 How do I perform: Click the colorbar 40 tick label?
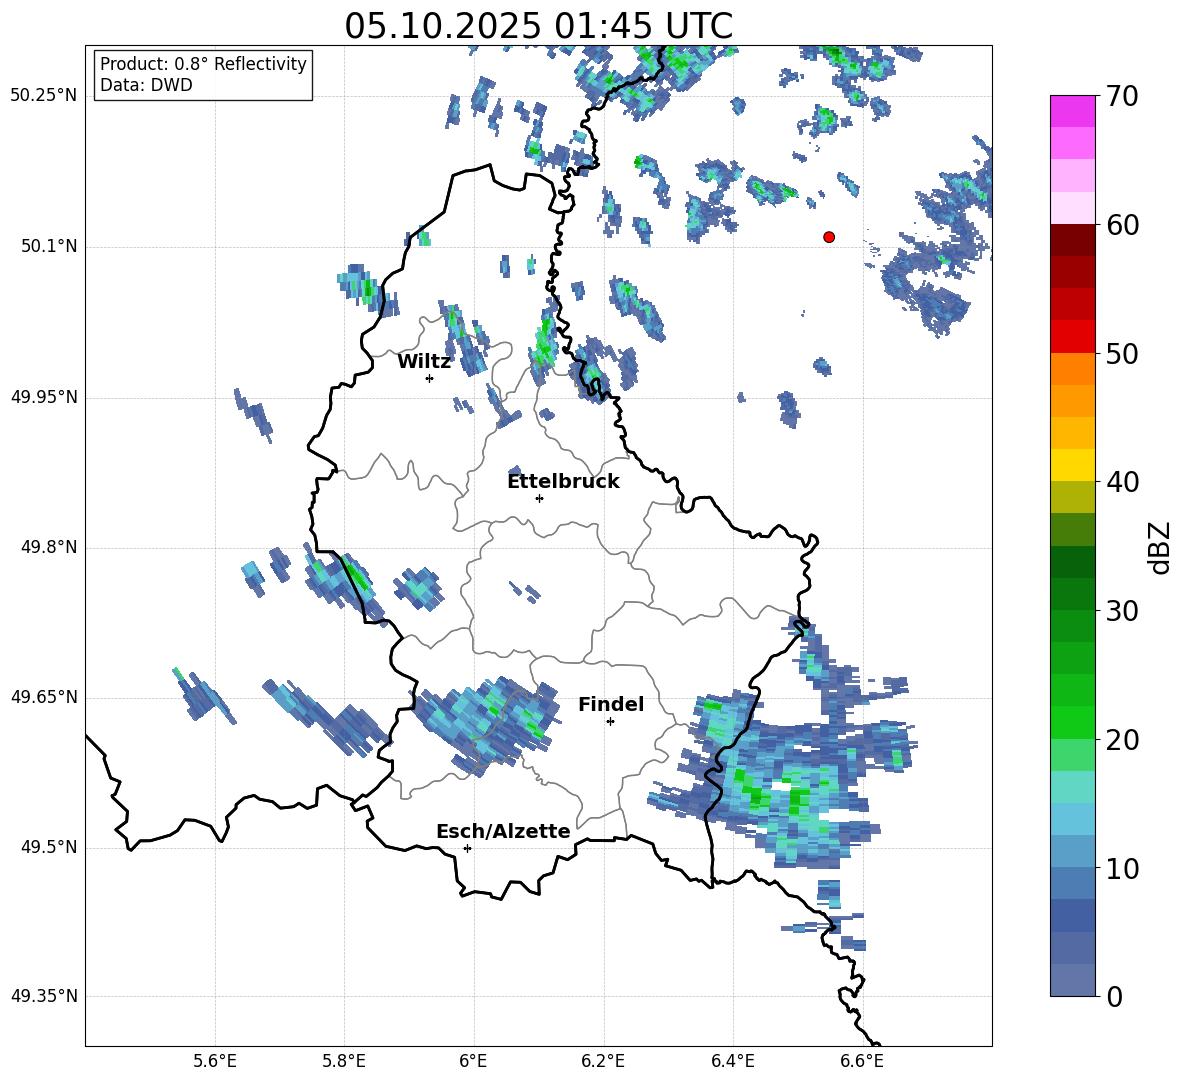1122,482
